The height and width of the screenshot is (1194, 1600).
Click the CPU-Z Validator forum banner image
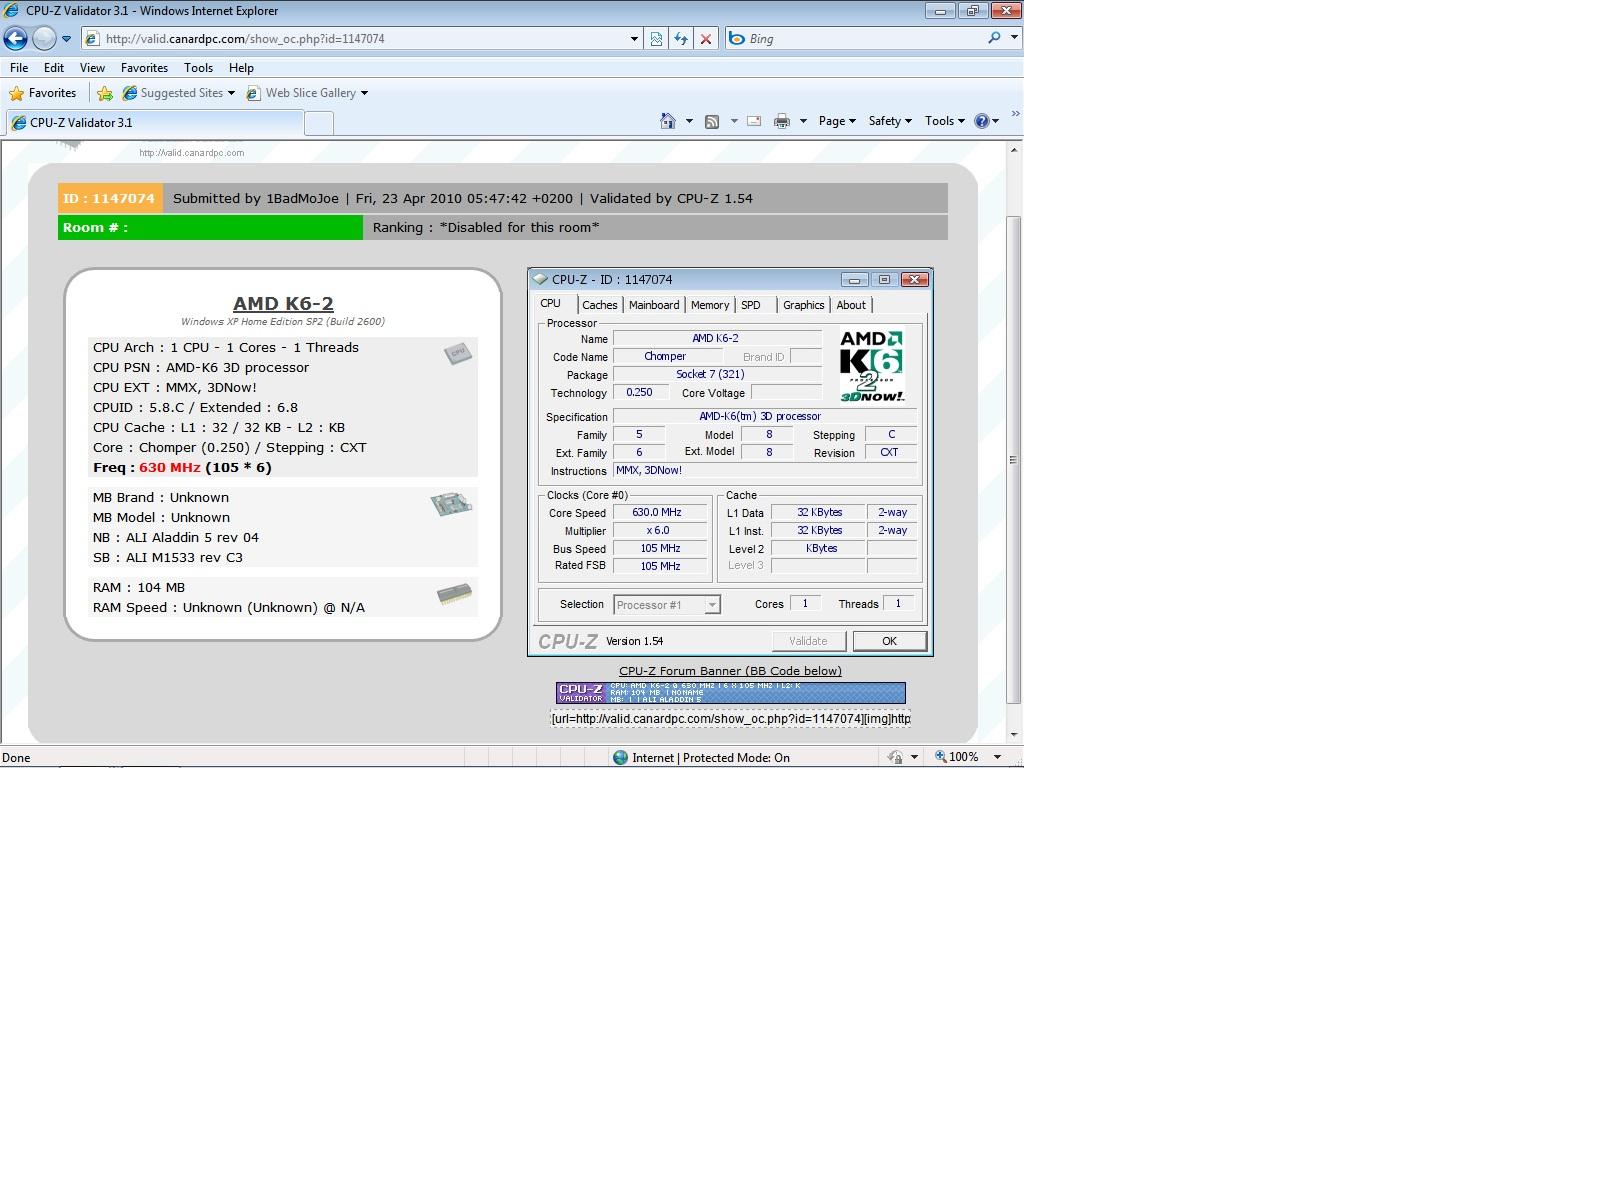[x=730, y=693]
